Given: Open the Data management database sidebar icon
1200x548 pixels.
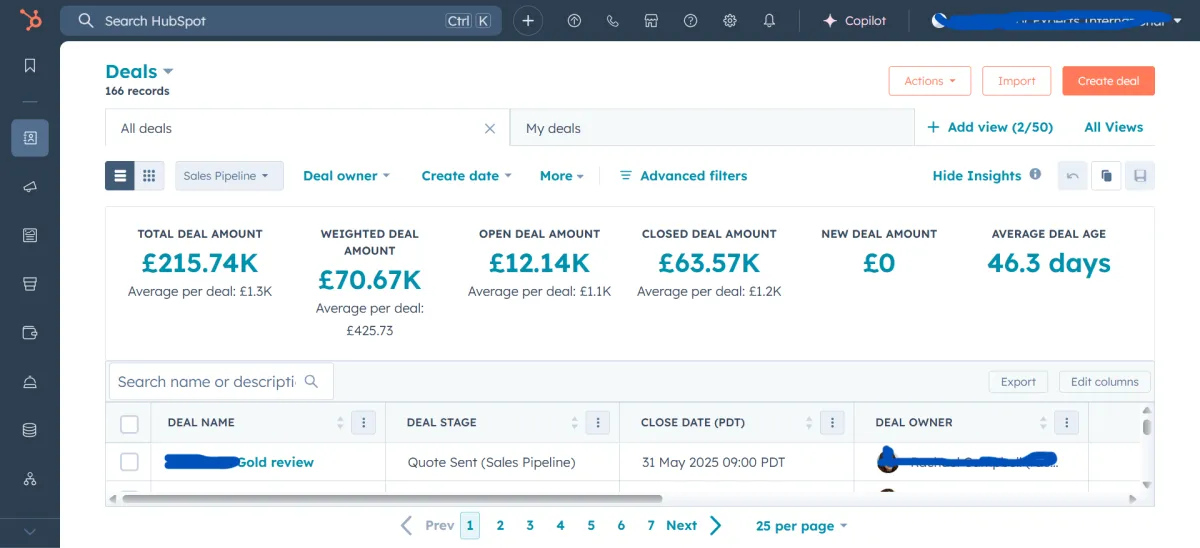Looking at the screenshot, I should click(x=30, y=430).
